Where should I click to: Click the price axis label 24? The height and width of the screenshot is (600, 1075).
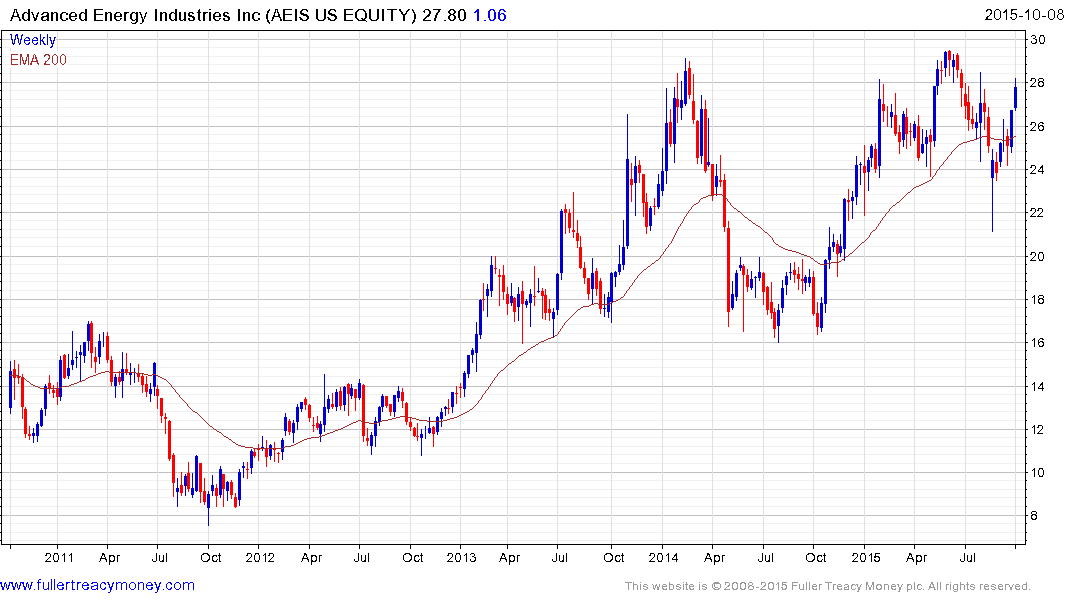click(1038, 169)
